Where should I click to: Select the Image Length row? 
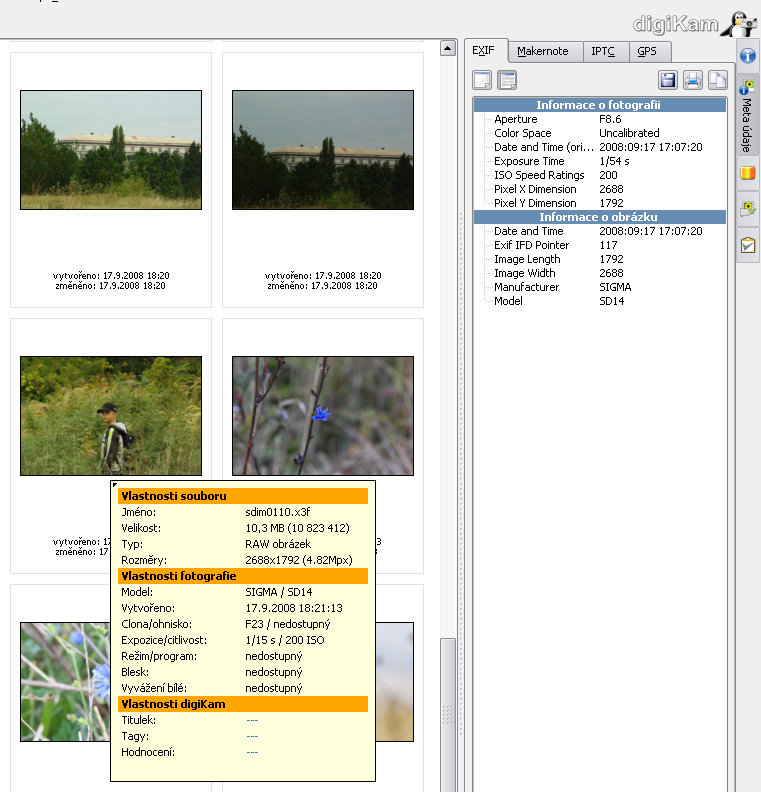pos(599,259)
